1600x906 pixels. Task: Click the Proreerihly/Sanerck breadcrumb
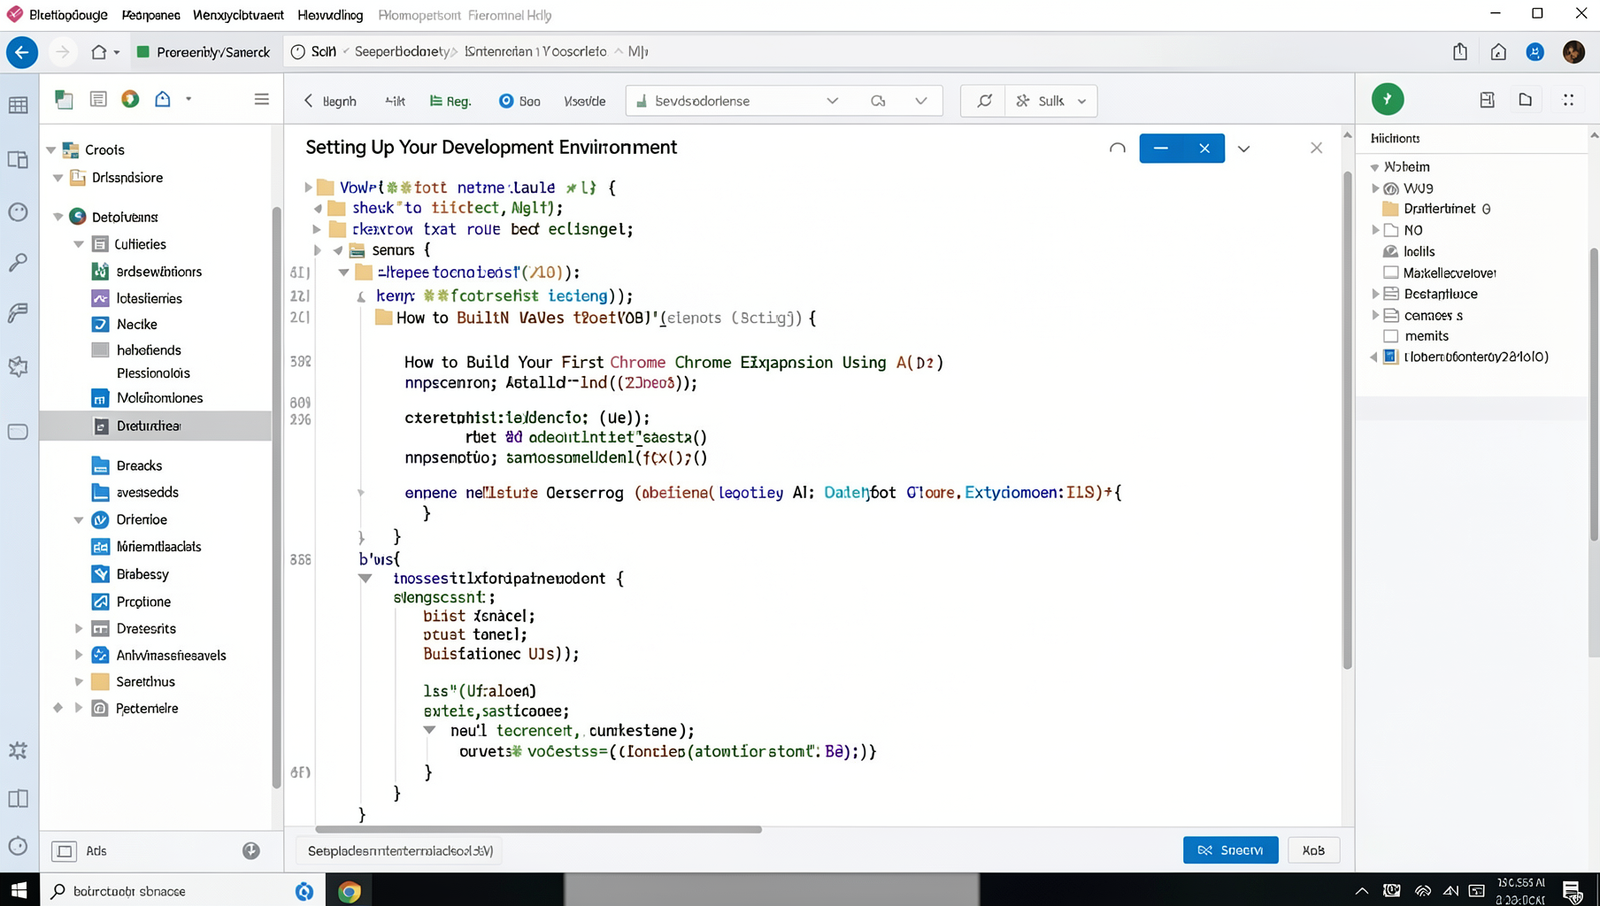point(203,52)
